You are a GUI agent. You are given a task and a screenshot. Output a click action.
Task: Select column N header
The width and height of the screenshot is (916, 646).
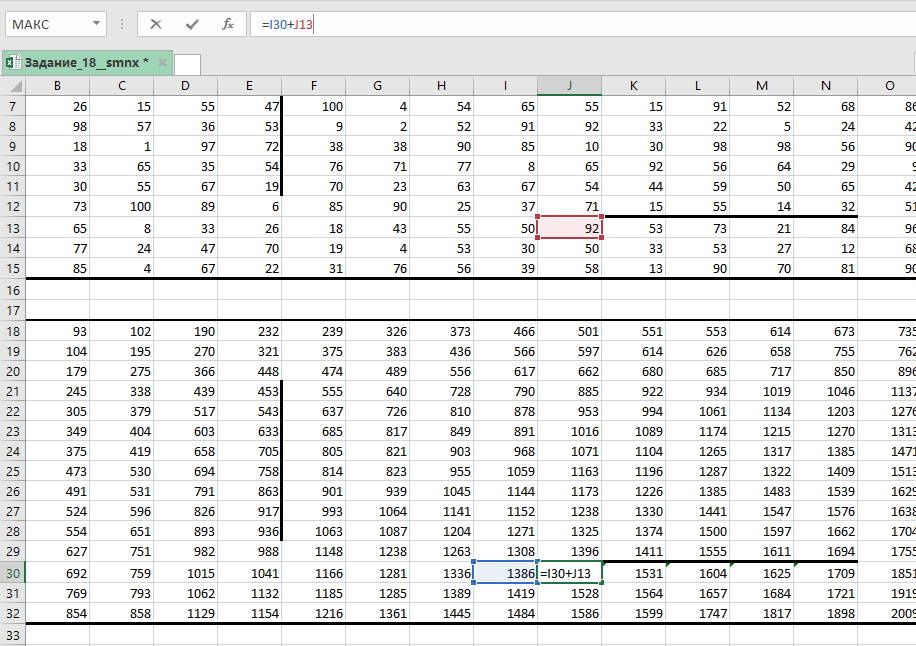825,86
